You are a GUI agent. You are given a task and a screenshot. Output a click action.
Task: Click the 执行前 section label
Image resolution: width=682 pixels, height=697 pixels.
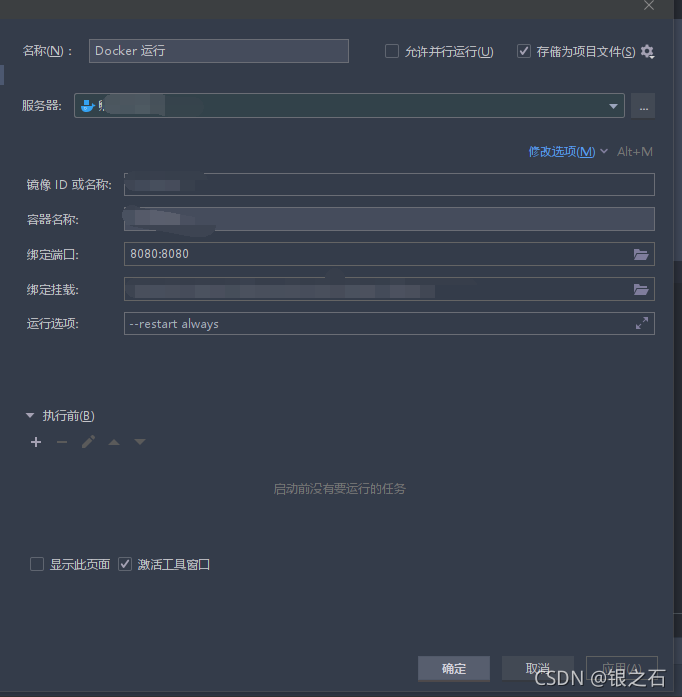click(68, 416)
